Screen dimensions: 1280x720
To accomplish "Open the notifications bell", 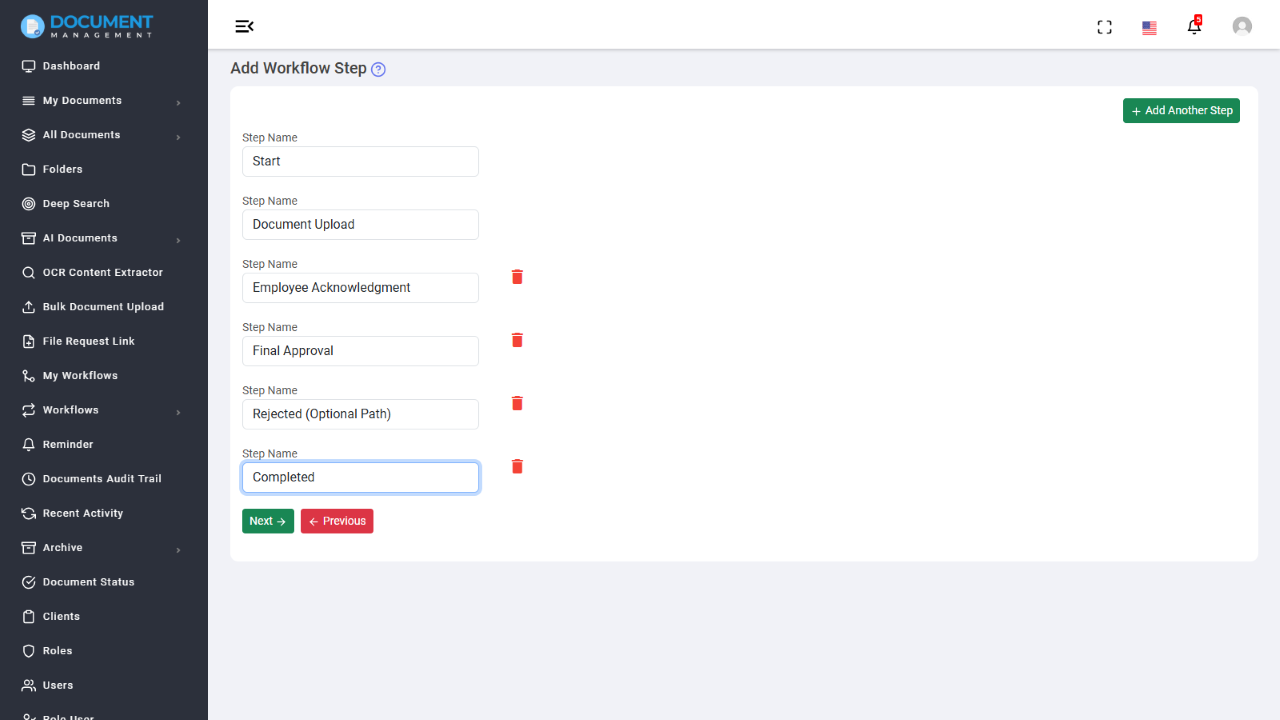I will tap(1194, 27).
